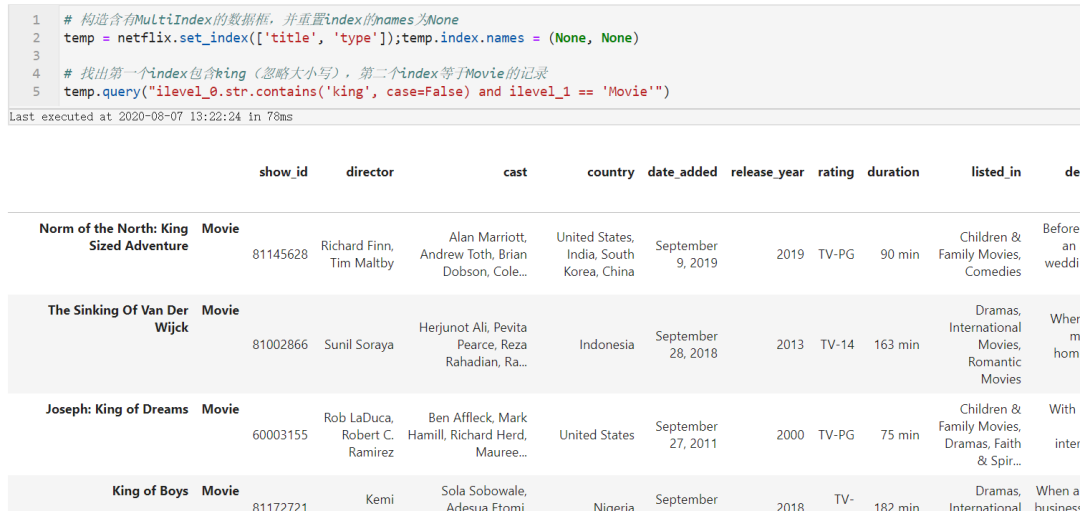Click the show_id column header

click(283, 172)
